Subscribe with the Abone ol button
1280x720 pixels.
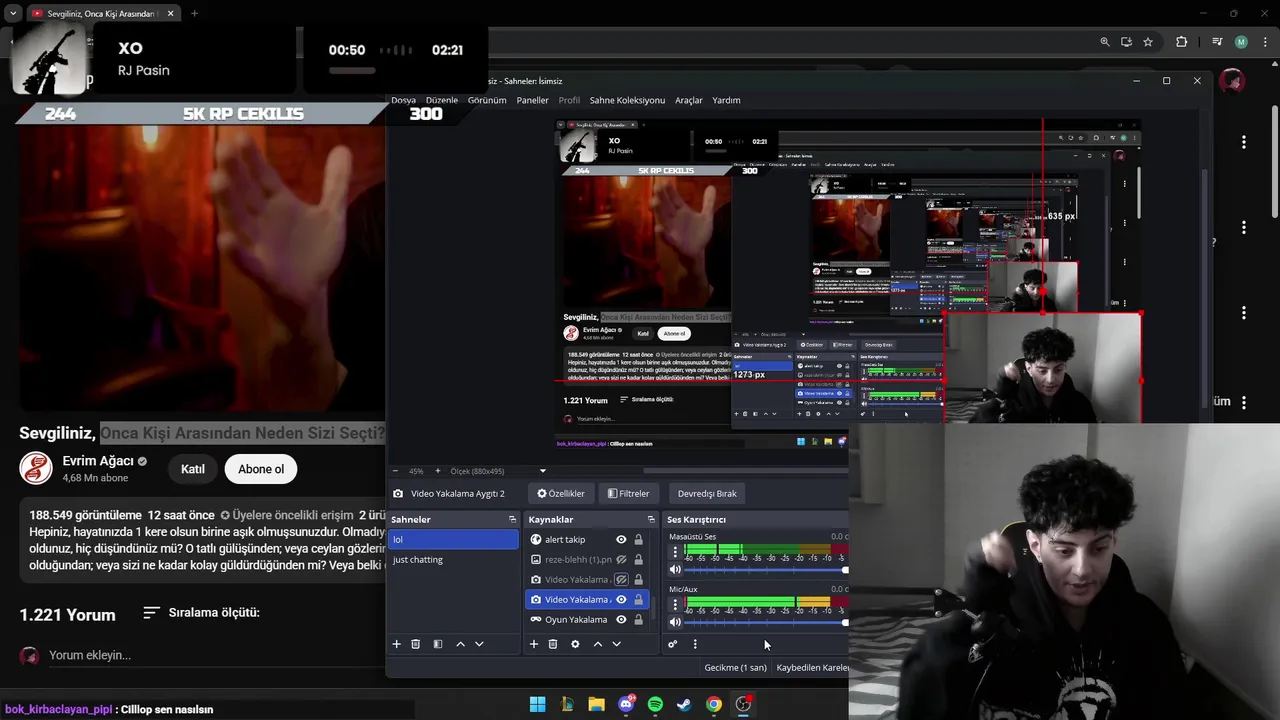click(x=261, y=469)
